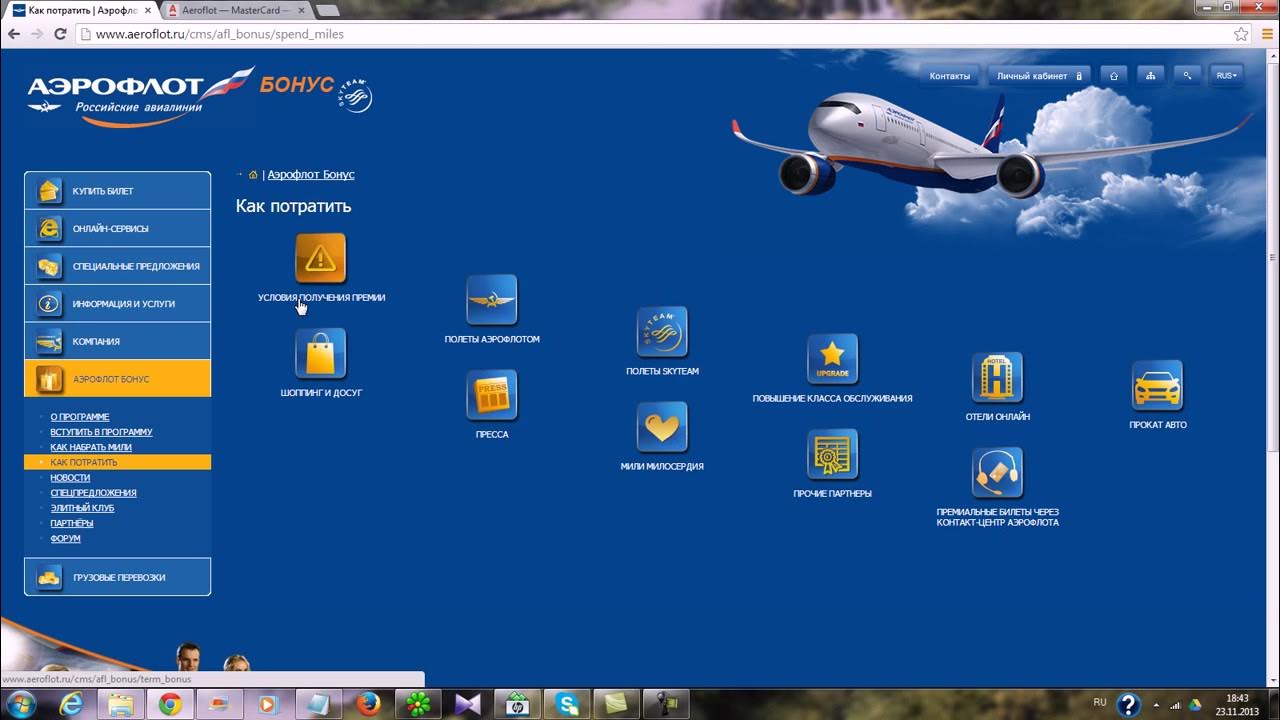This screenshot has height=720, width=1280.
Task: Reload the page
Action: tap(60, 34)
